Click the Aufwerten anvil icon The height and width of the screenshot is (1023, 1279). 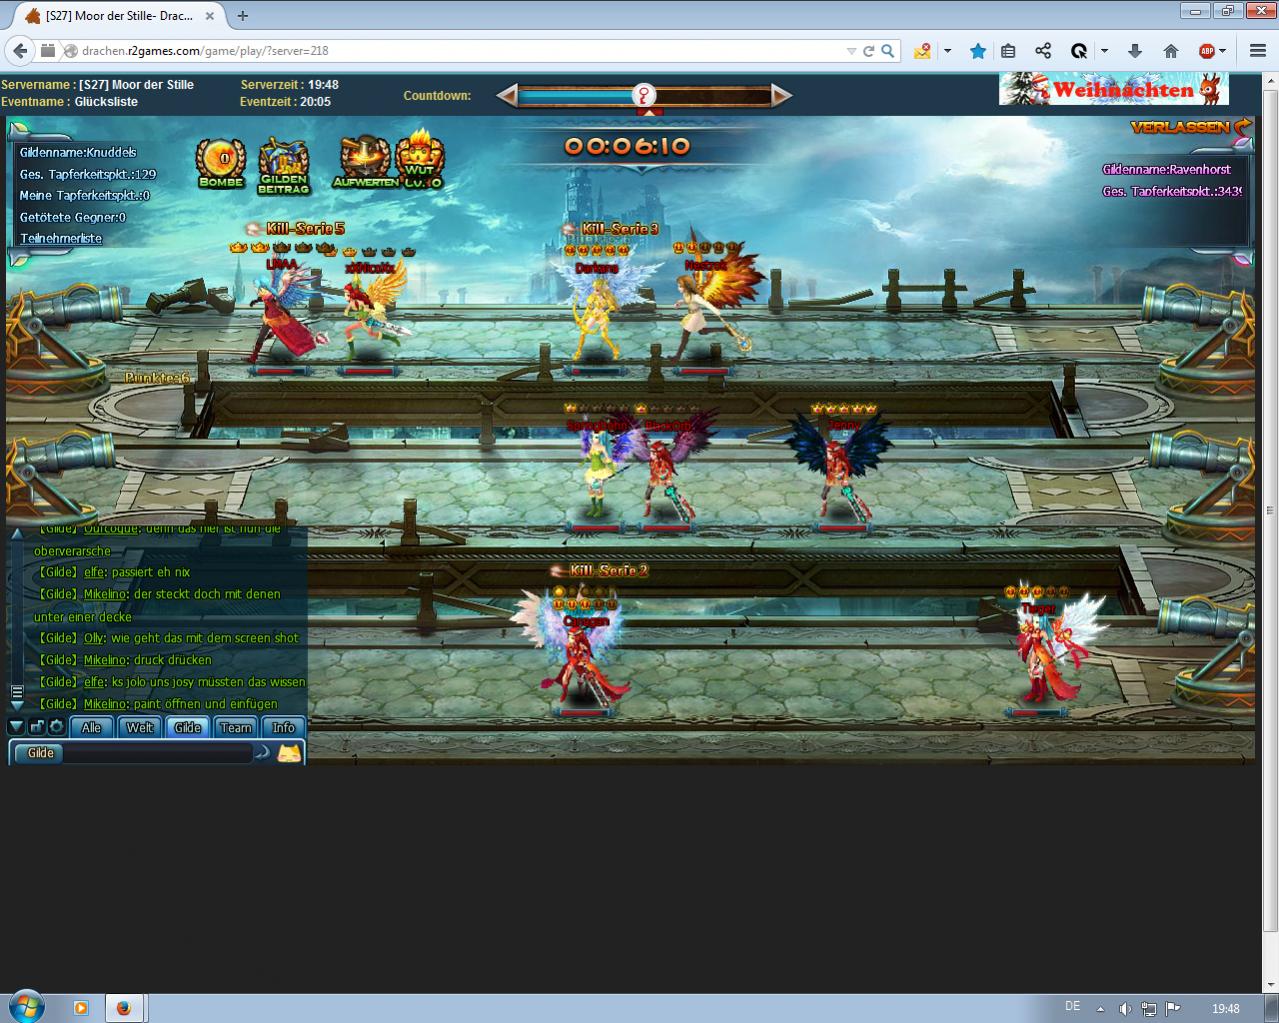365,162
